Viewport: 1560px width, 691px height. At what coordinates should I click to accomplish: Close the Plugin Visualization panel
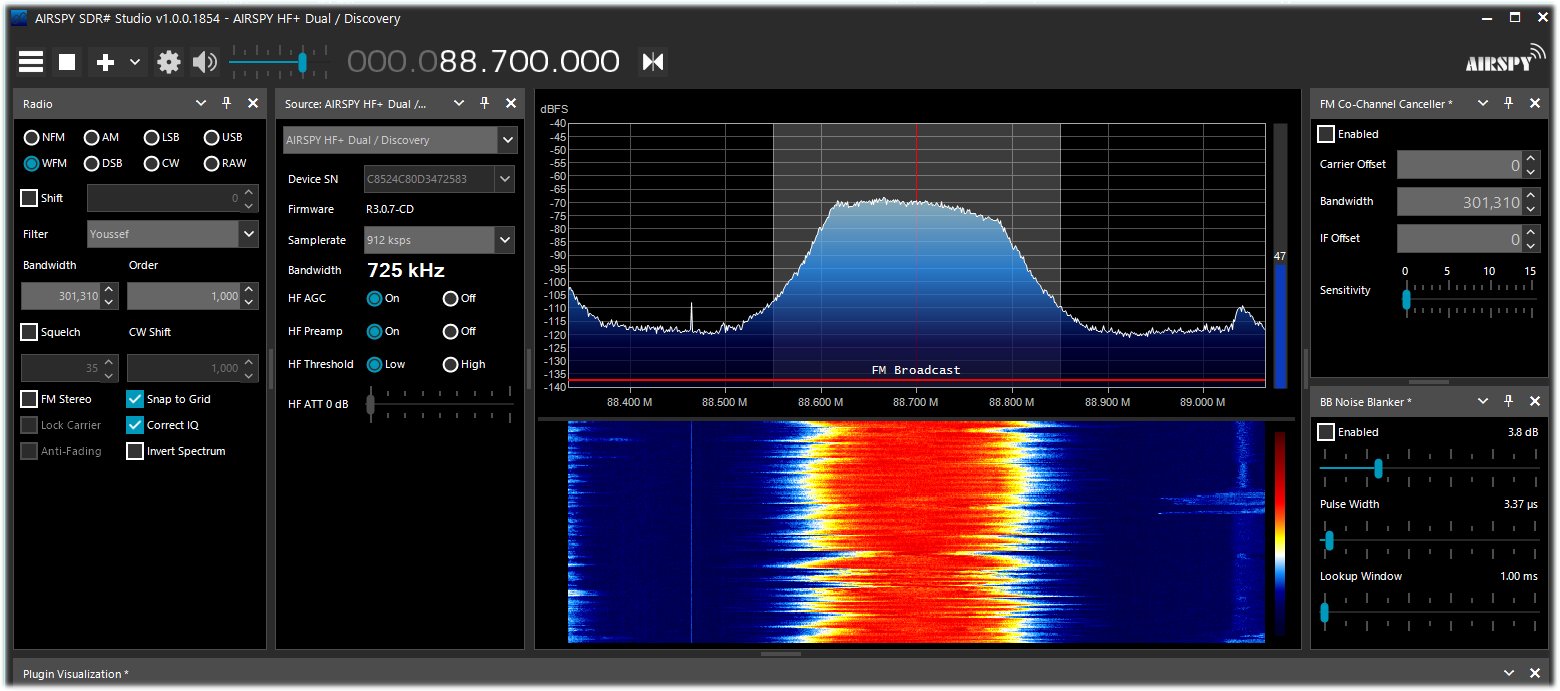pos(1536,673)
